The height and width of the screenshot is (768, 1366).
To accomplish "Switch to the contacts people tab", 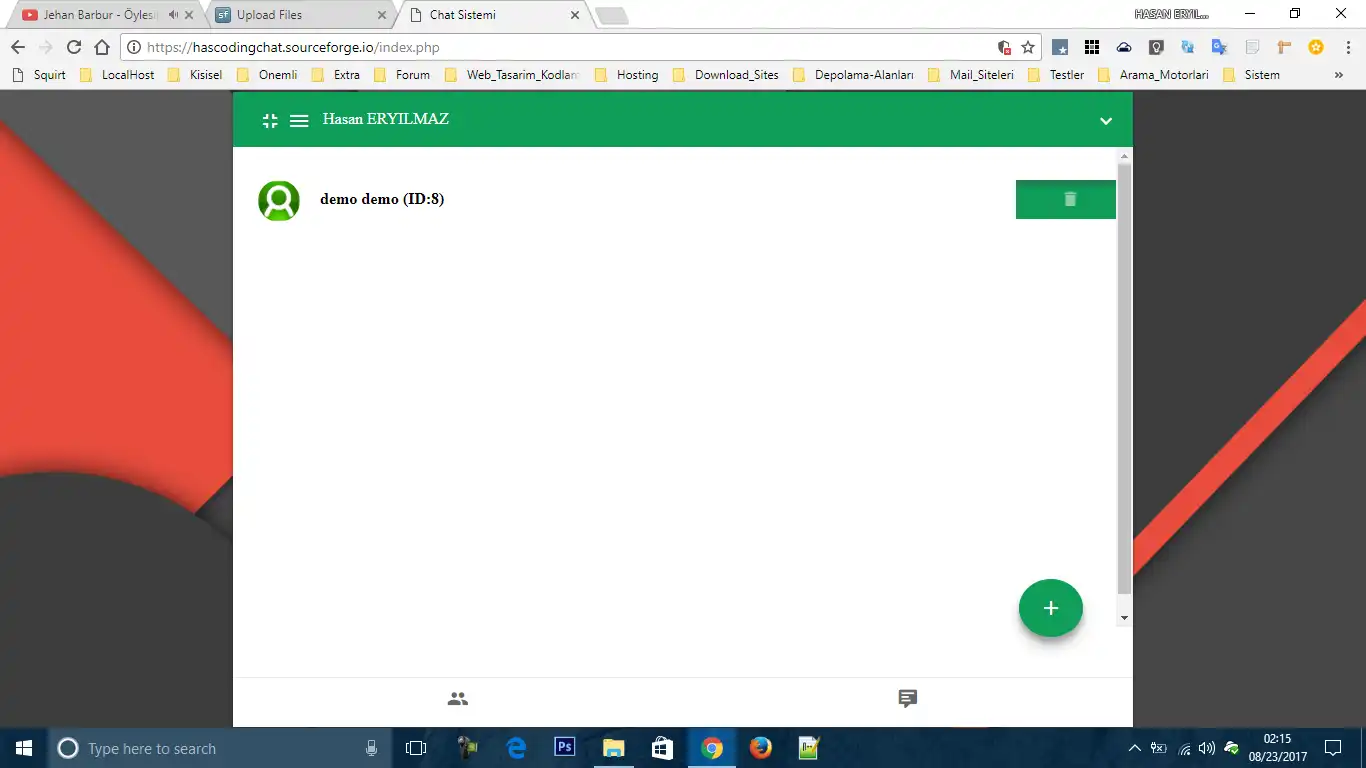I will point(458,699).
